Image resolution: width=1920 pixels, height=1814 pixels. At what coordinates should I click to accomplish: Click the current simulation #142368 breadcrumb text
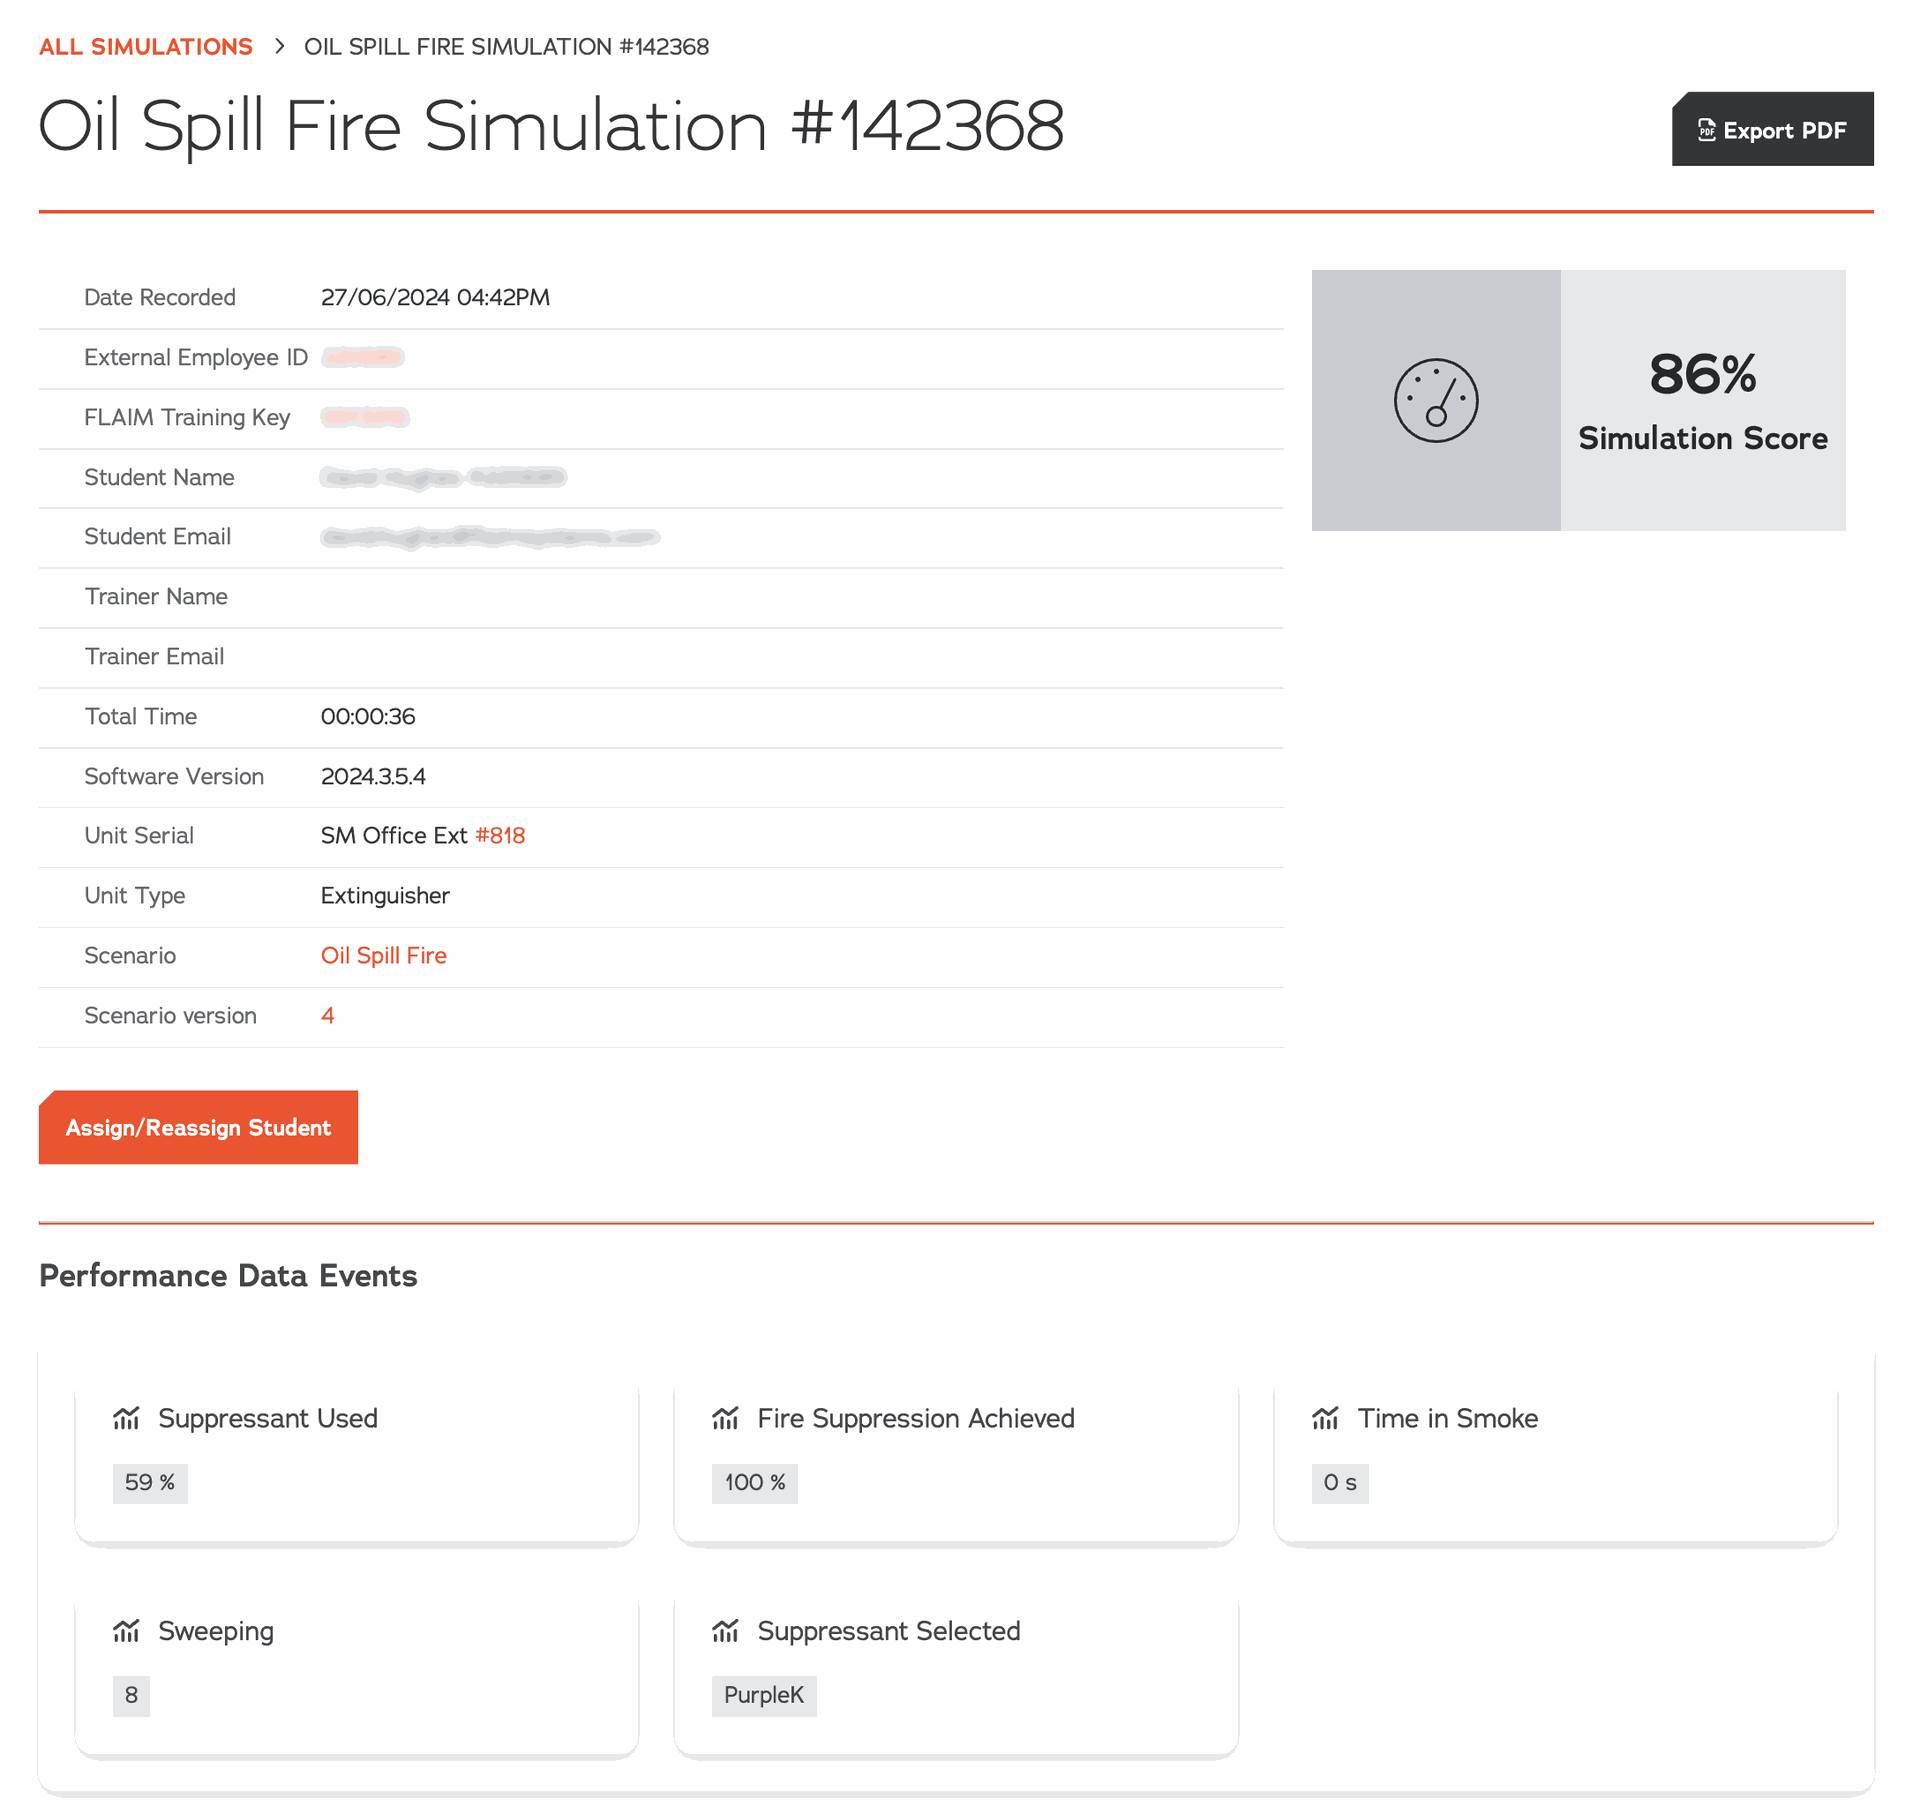click(x=506, y=47)
